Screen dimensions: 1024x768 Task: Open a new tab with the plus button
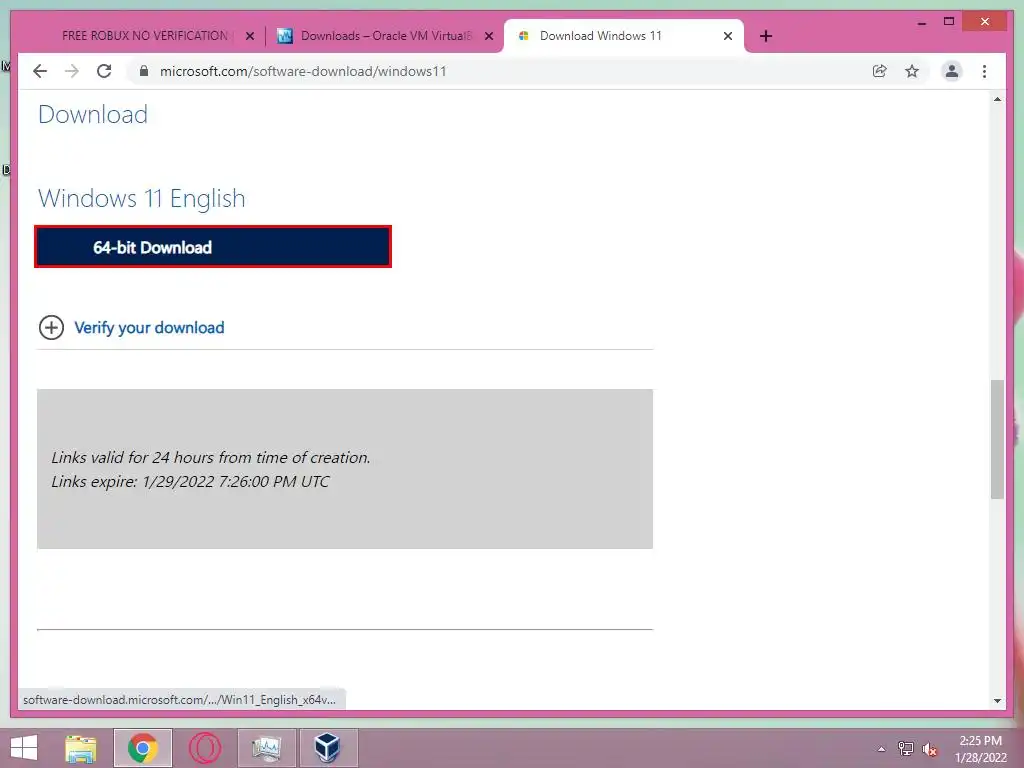point(766,36)
